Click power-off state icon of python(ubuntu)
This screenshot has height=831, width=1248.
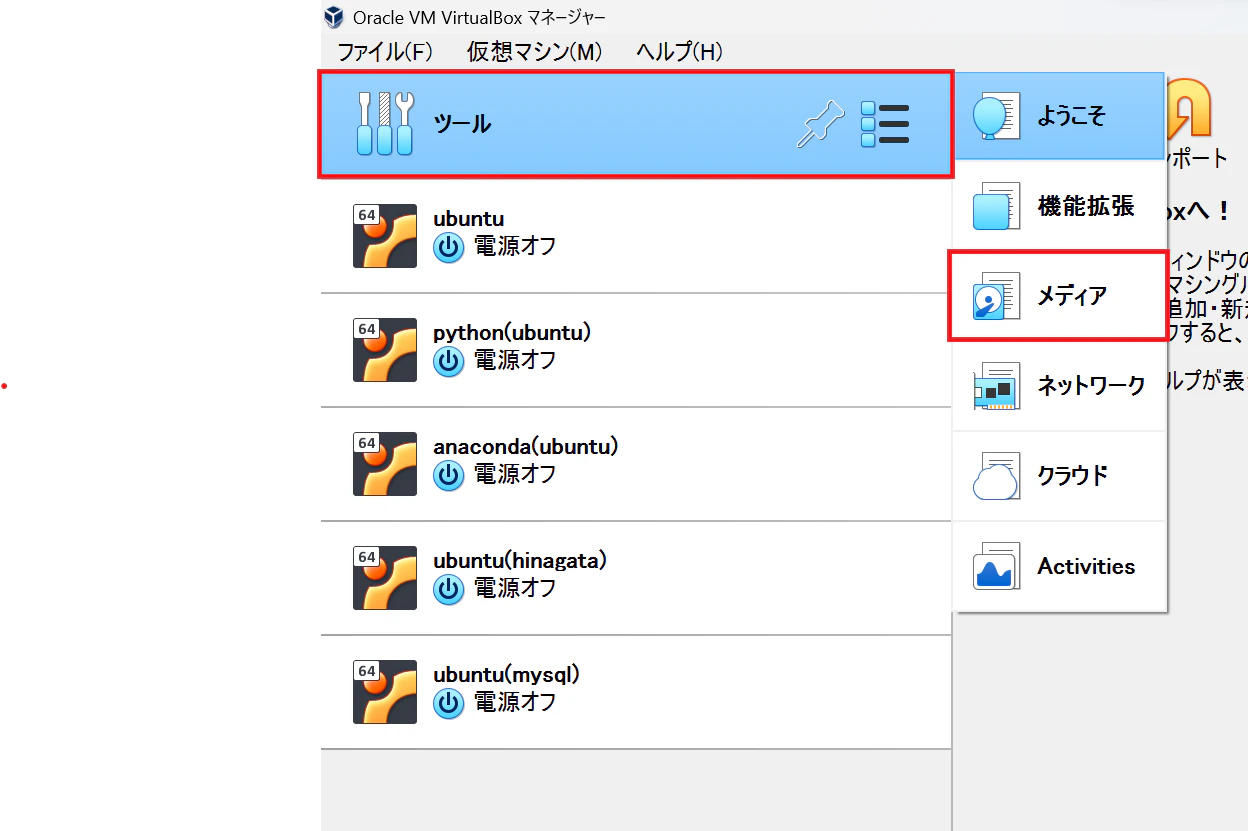pos(449,361)
